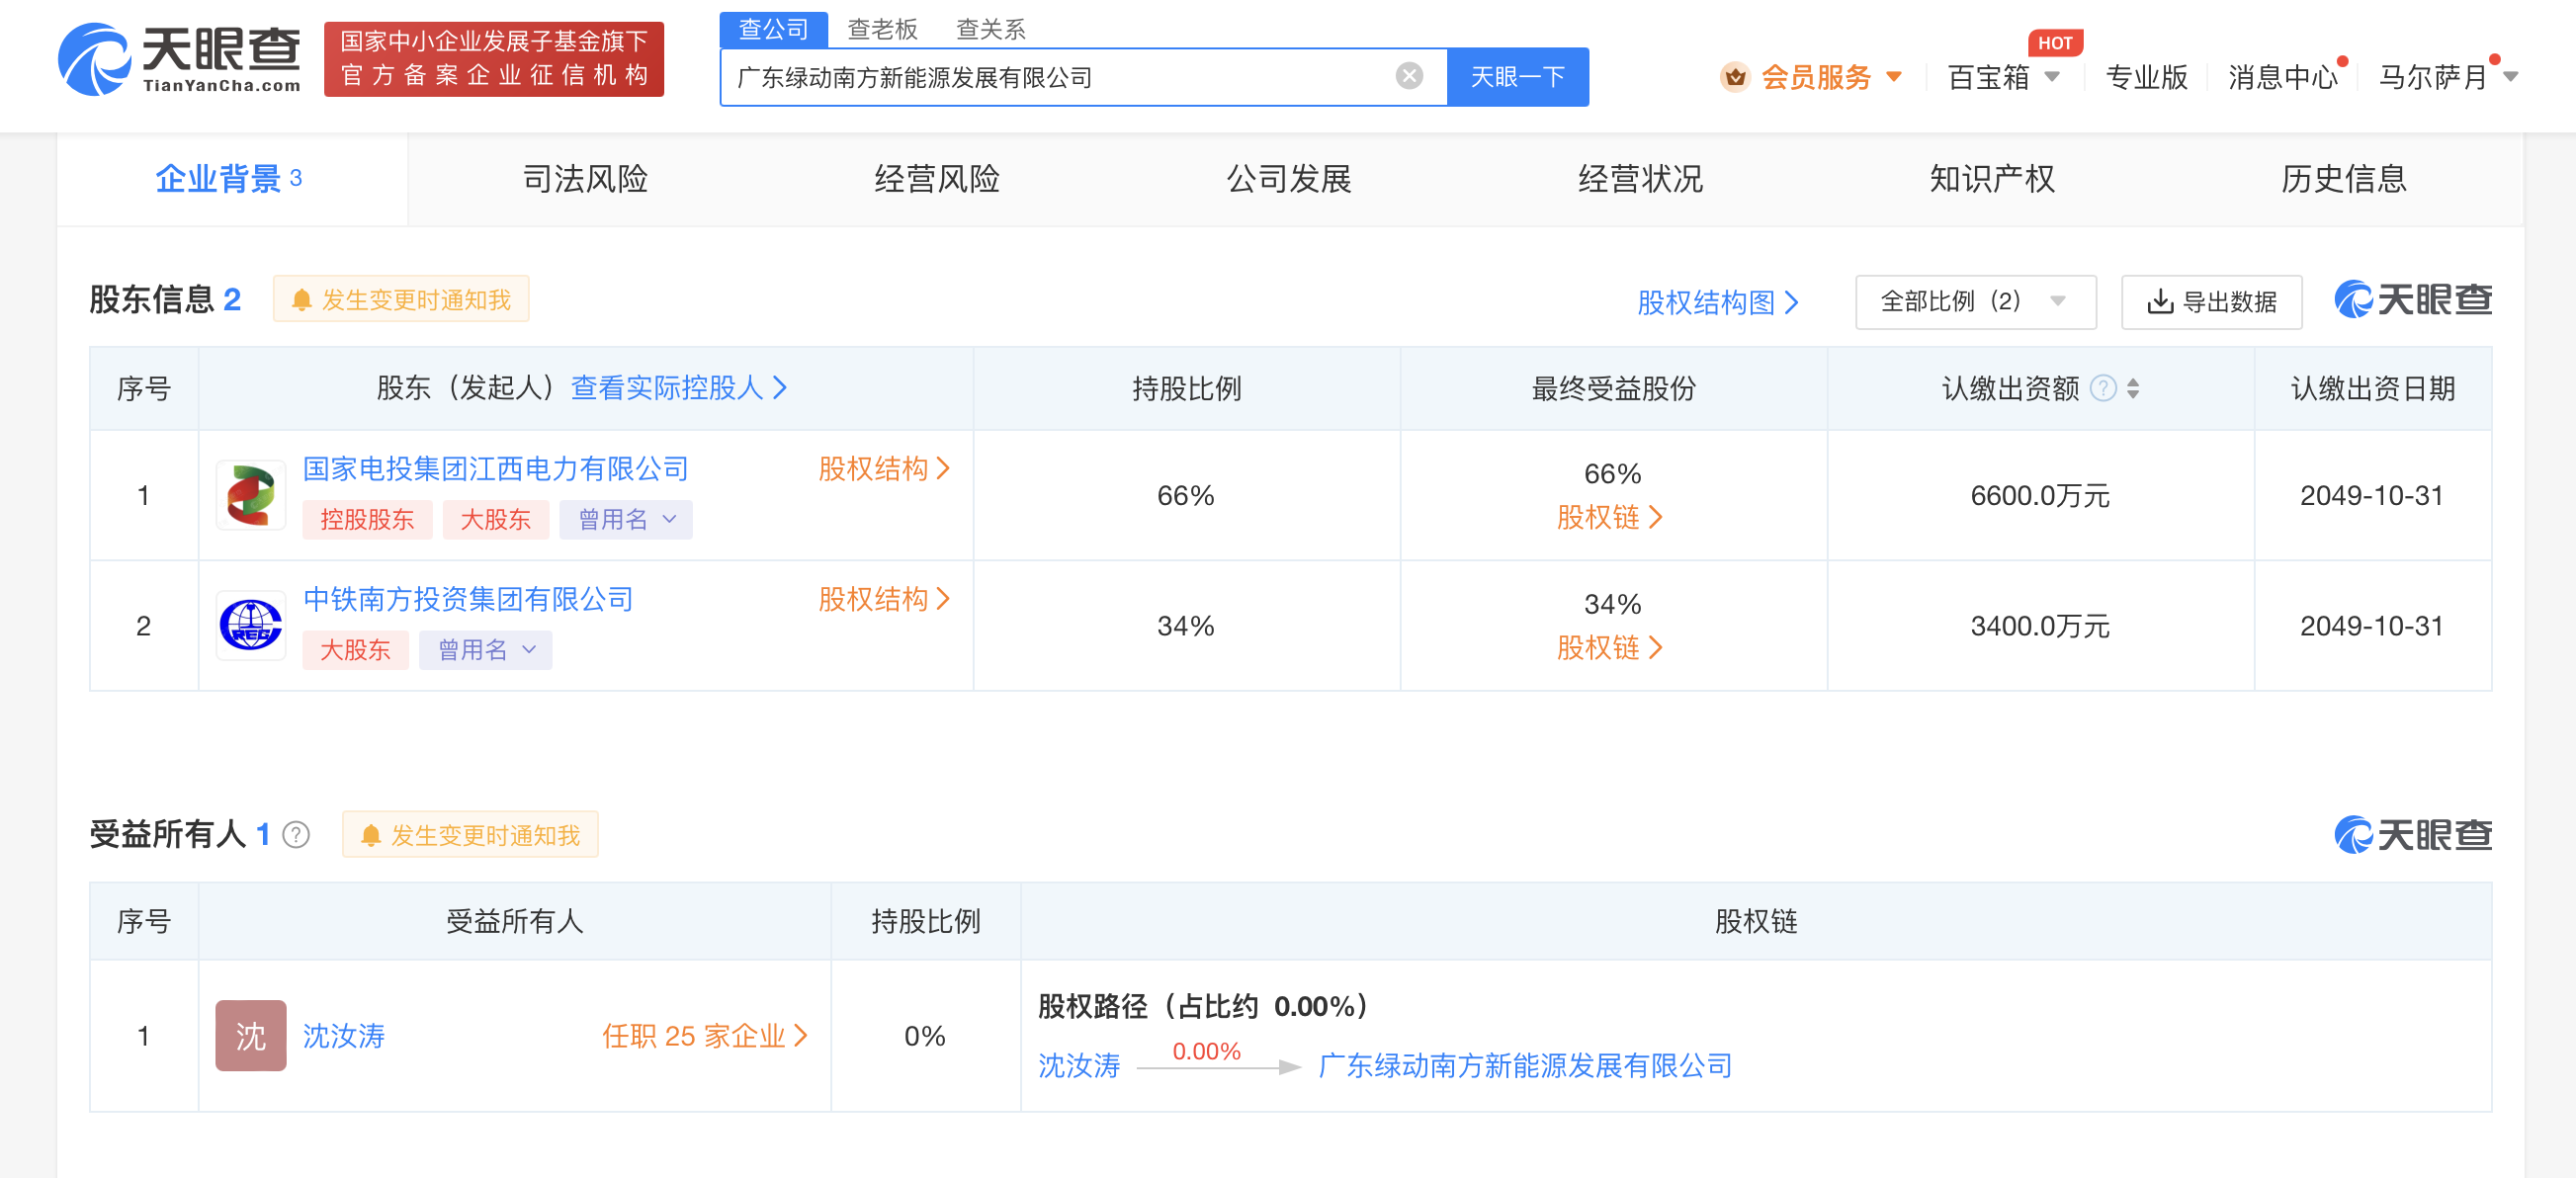Viewport: 2576px width, 1178px height.
Task: Click the 天眼一下 search button
Action: point(1517,76)
